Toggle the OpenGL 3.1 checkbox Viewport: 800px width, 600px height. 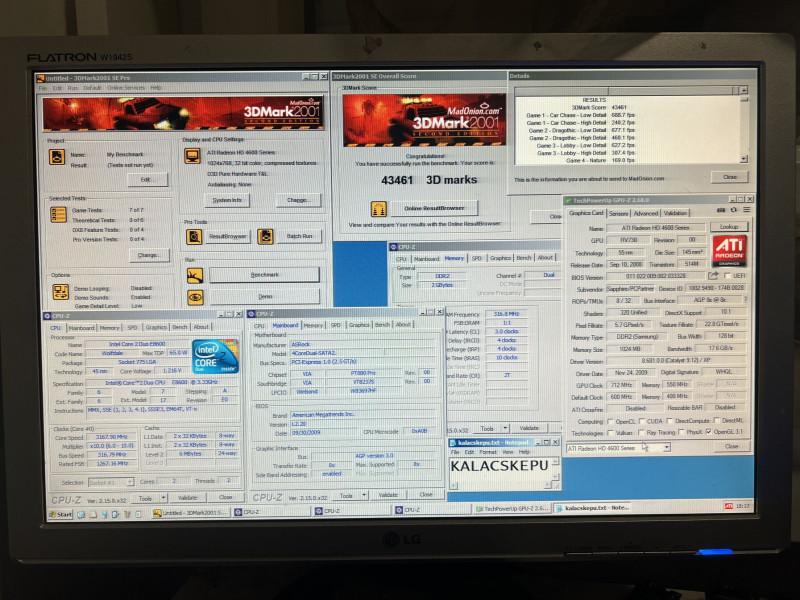(x=709, y=432)
